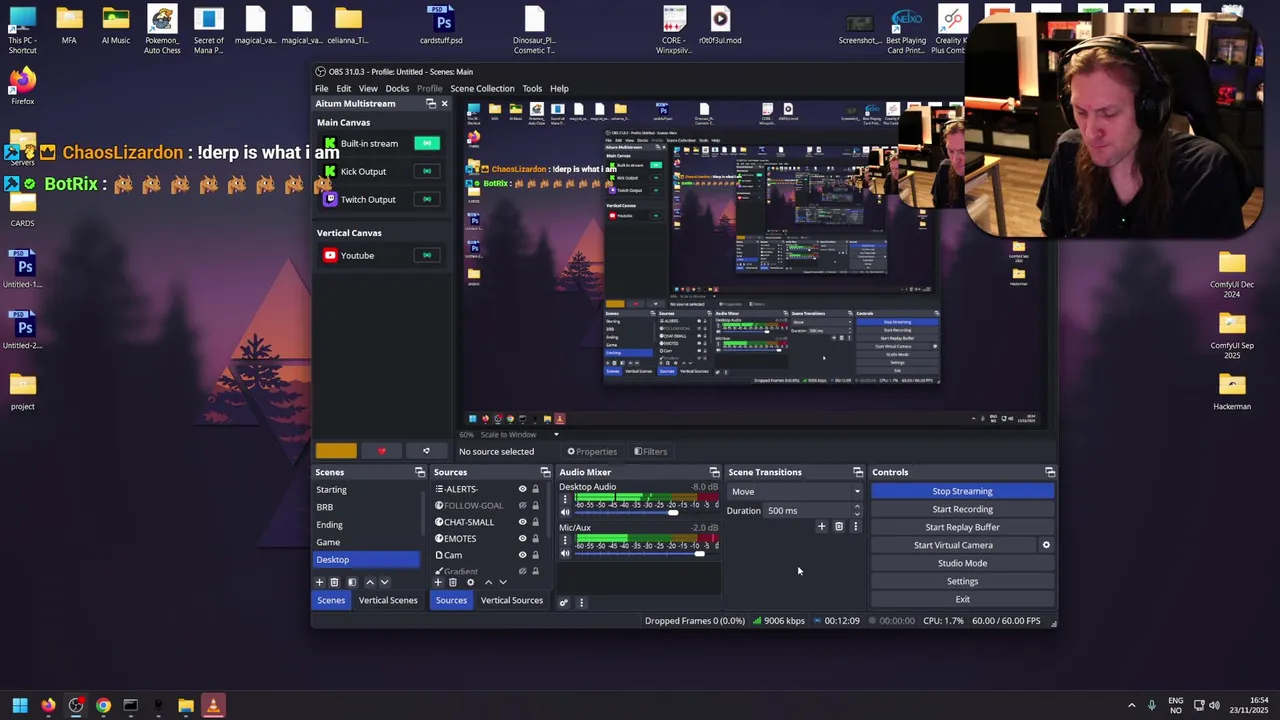The width and height of the screenshot is (1280, 720).
Task: Click Start Virtual Camera button
Action: click(x=953, y=545)
